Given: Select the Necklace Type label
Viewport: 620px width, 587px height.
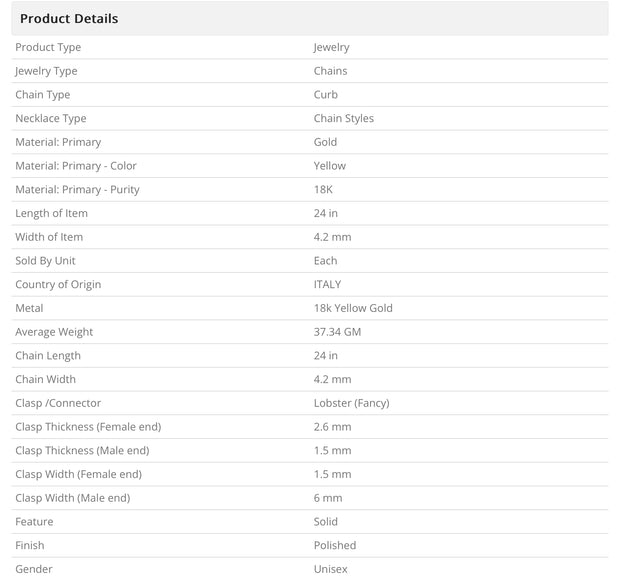Looking at the screenshot, I should [51, 118].
